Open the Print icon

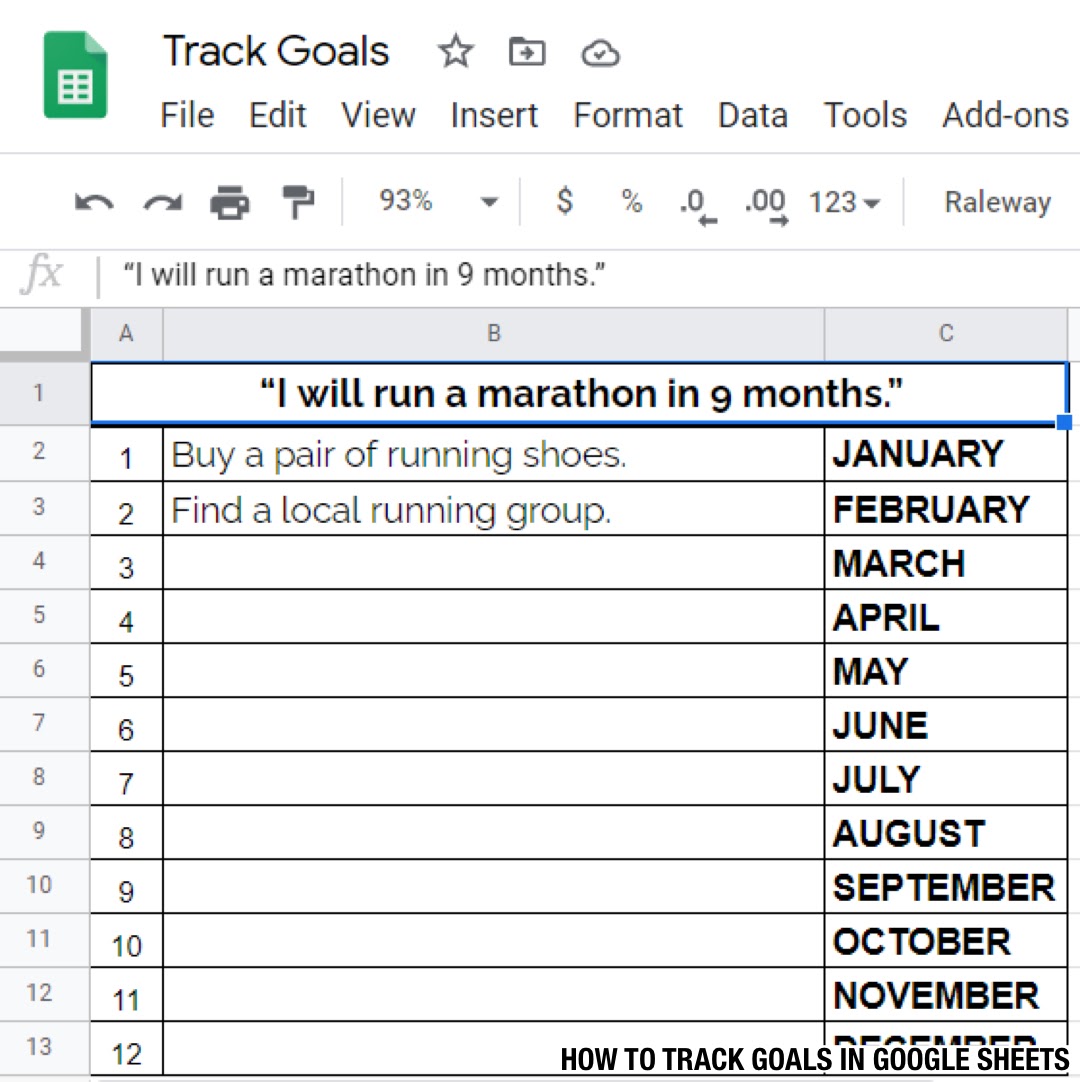229,201
